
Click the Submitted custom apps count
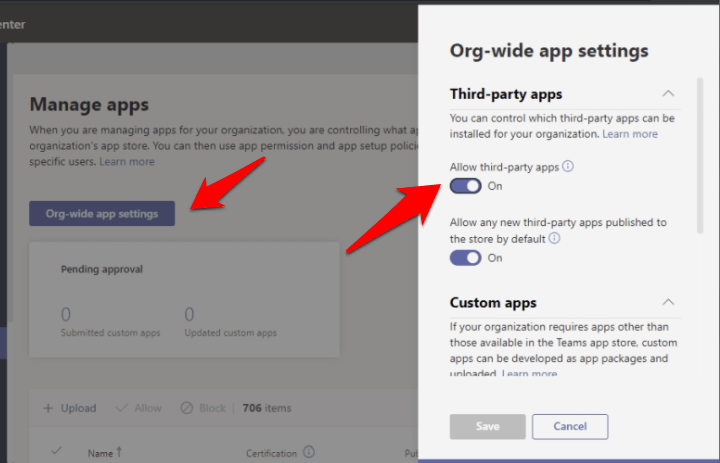click(66, 314)
